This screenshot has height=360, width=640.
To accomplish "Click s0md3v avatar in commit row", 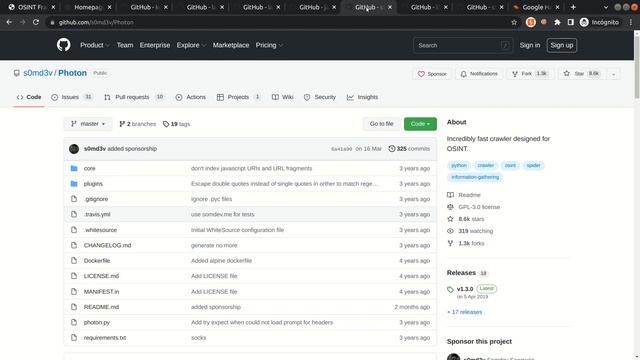I will (x=74, y=149).
